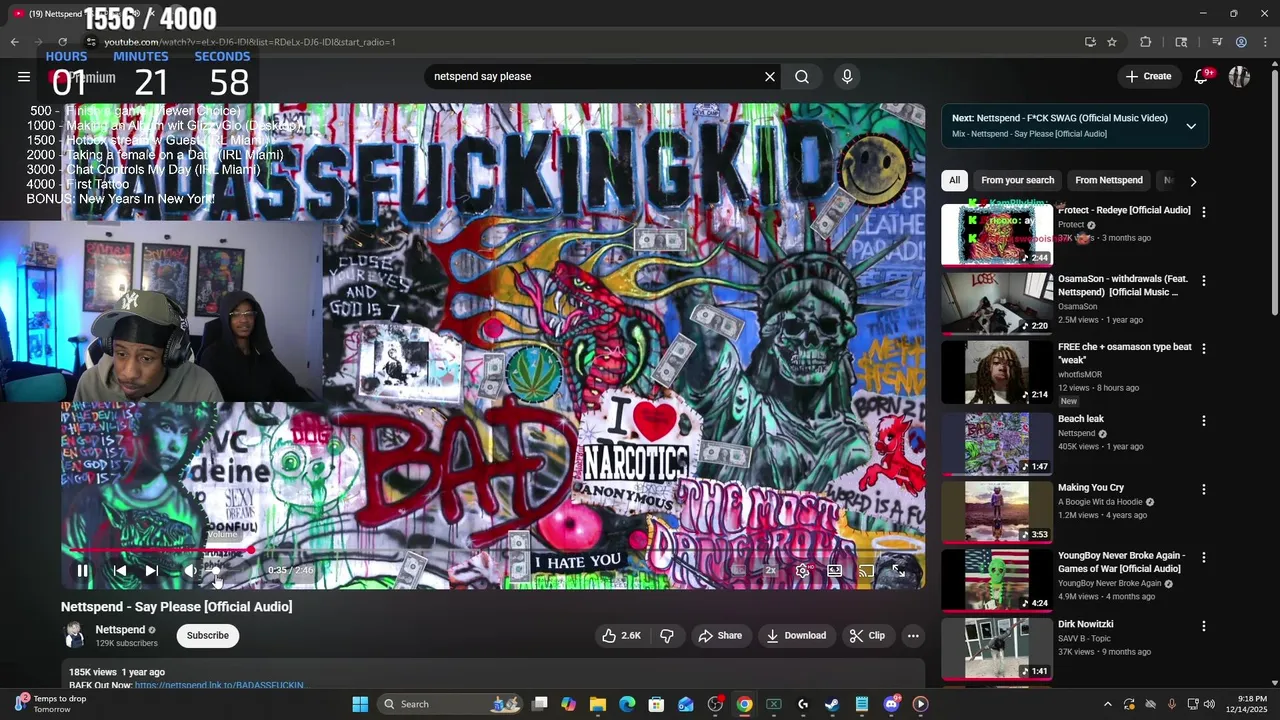Like the video (2.6K)
This screenshot has width=1280, height=720.
pos(621,636)
